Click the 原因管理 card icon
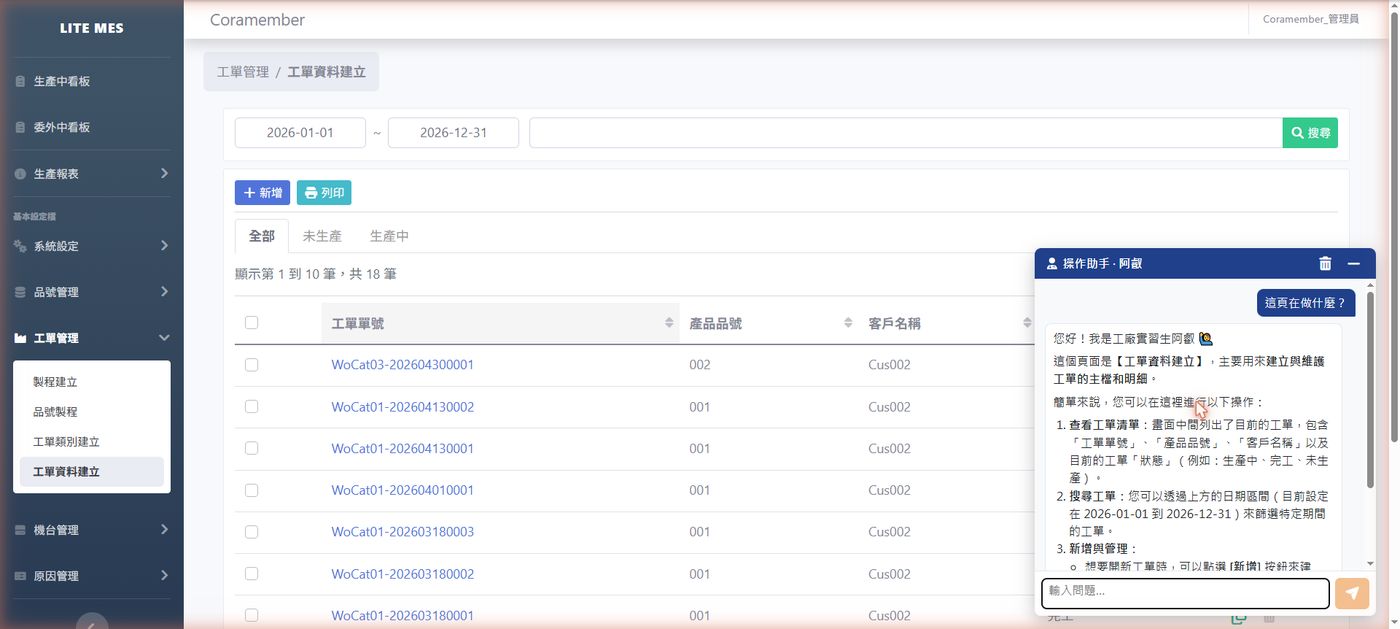This screenshot has height=629, width=1400. (20, 576)
